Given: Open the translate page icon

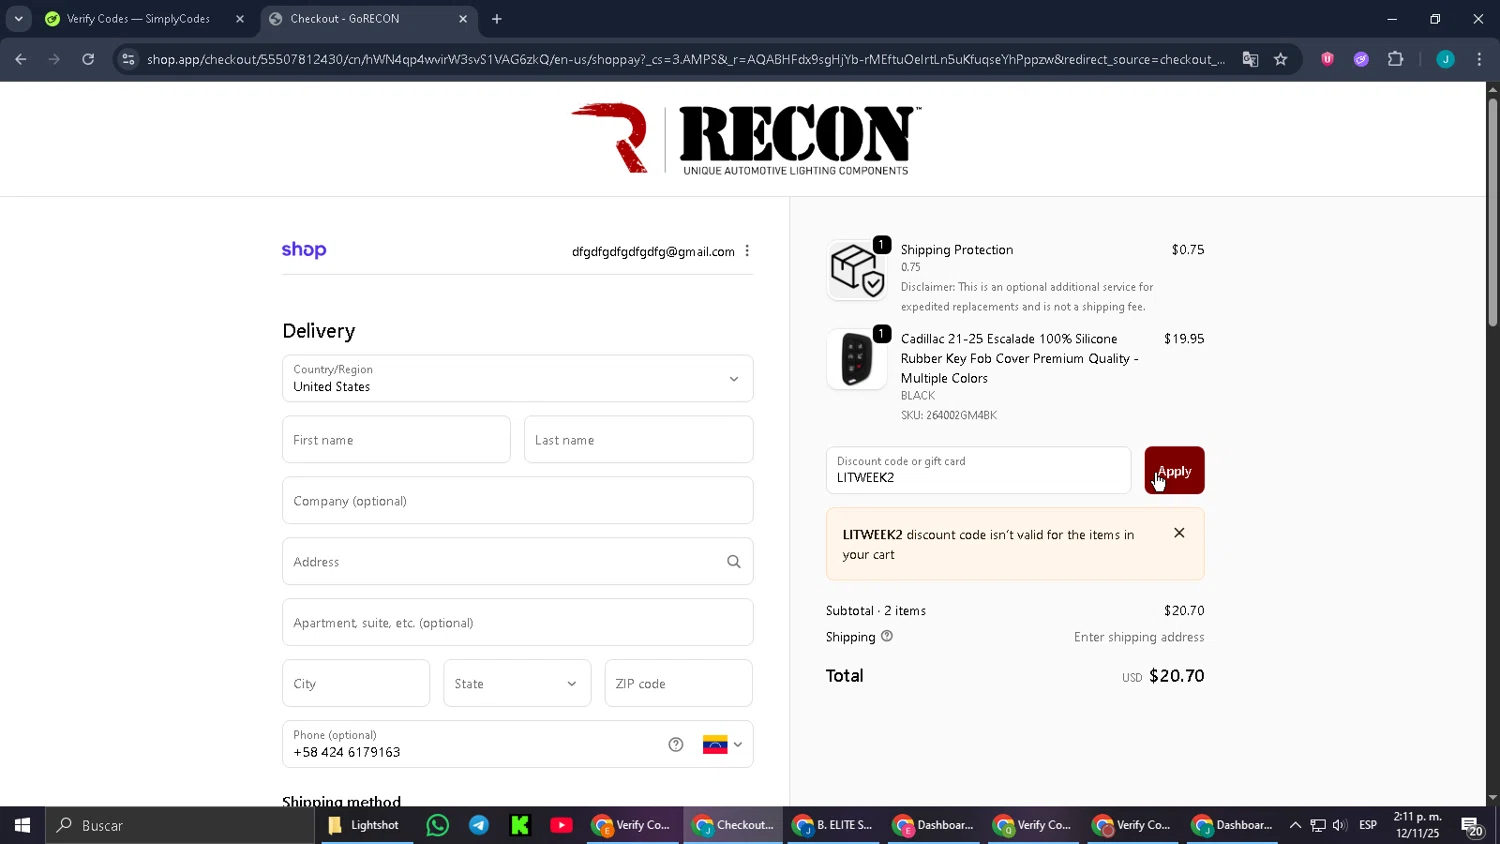Looking at the screenshot, I should click(1250, 59).
